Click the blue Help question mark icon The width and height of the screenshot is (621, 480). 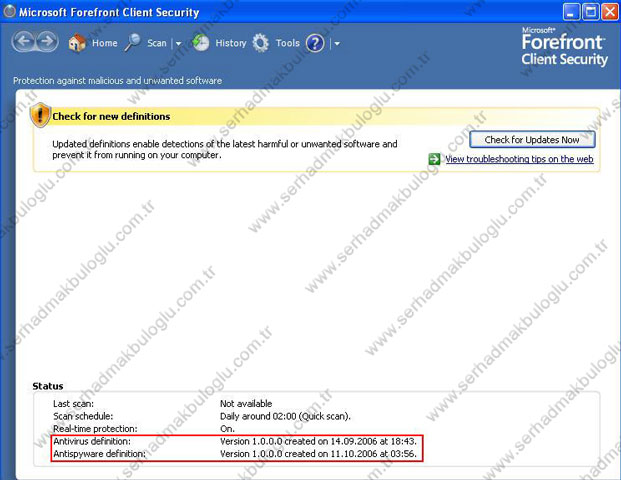pos(315,43)
